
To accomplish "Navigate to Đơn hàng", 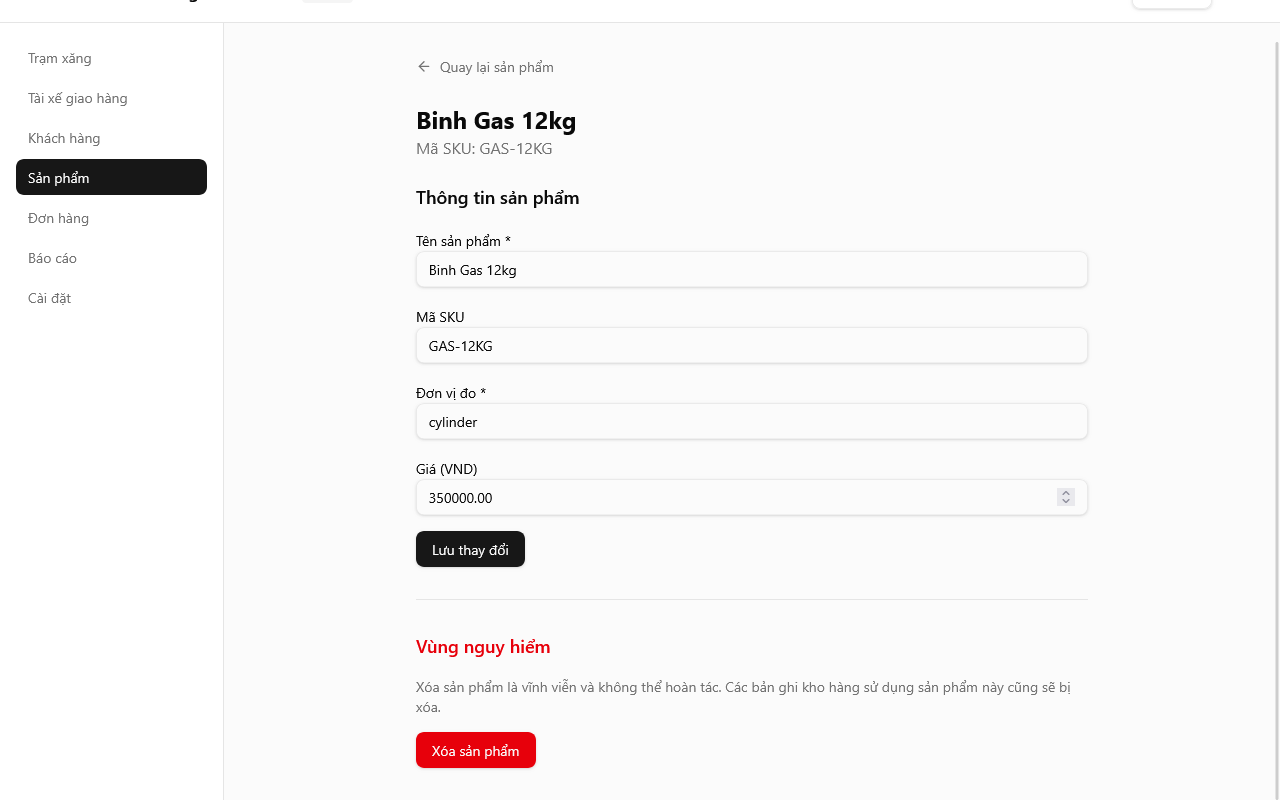I will (x=59, y=218).
